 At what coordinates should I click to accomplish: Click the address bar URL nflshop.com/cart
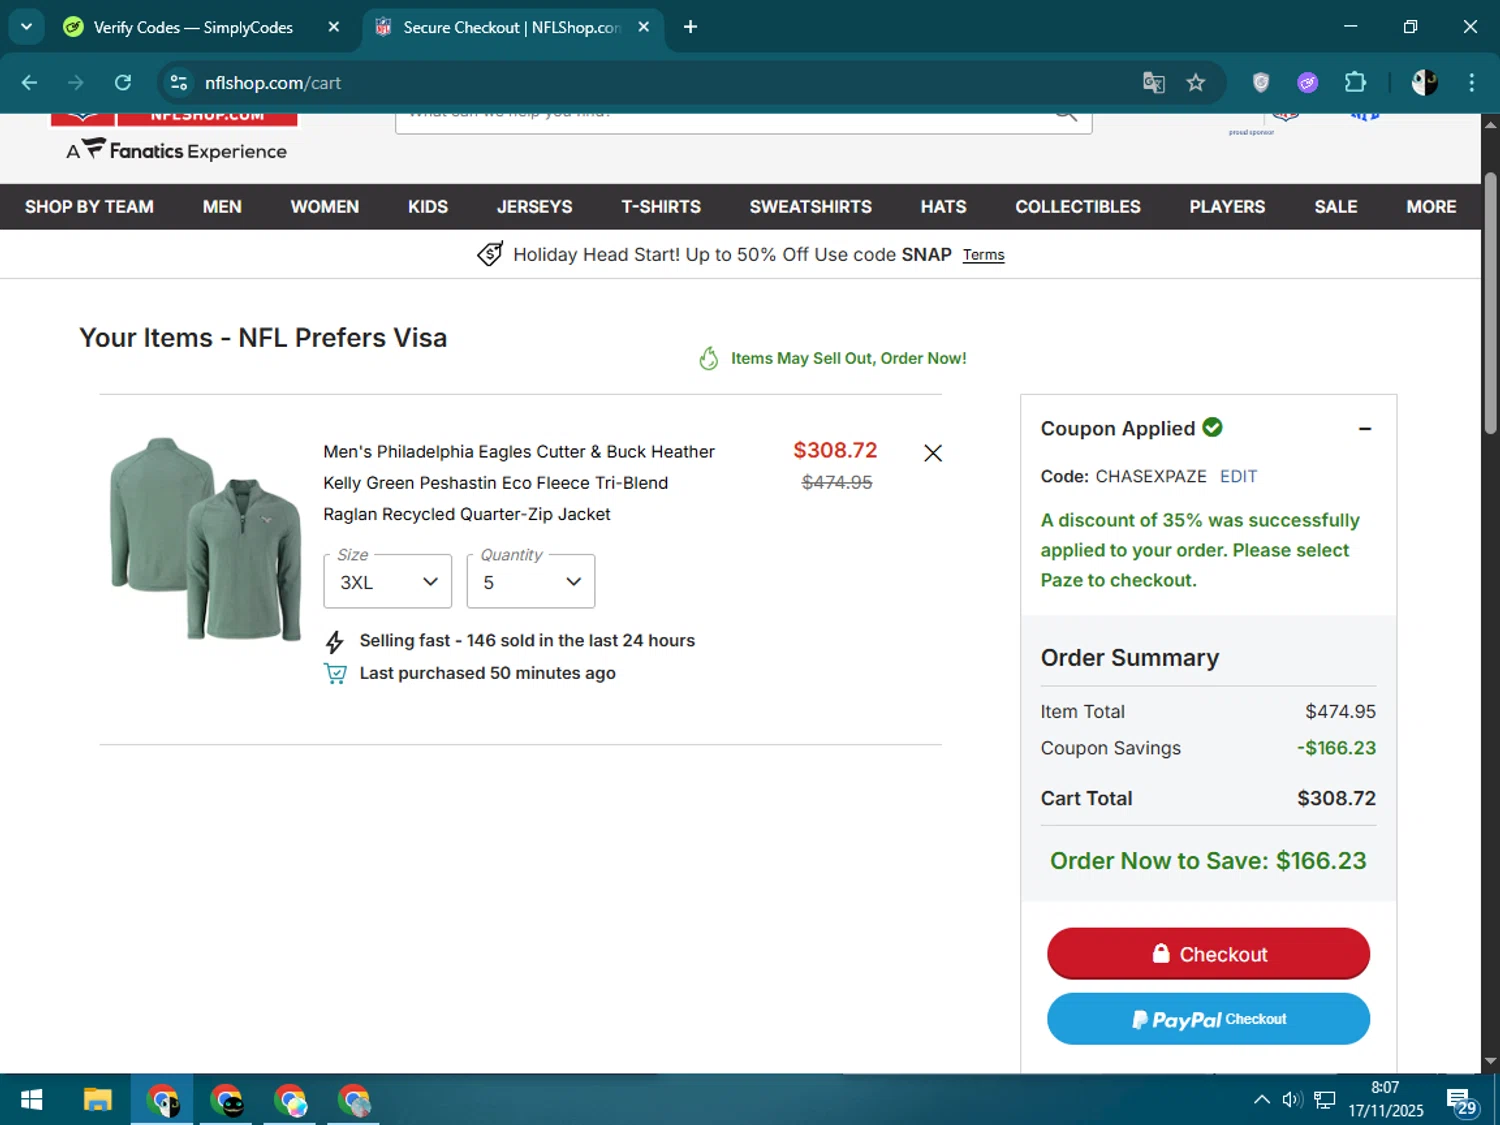coord(273,83)
